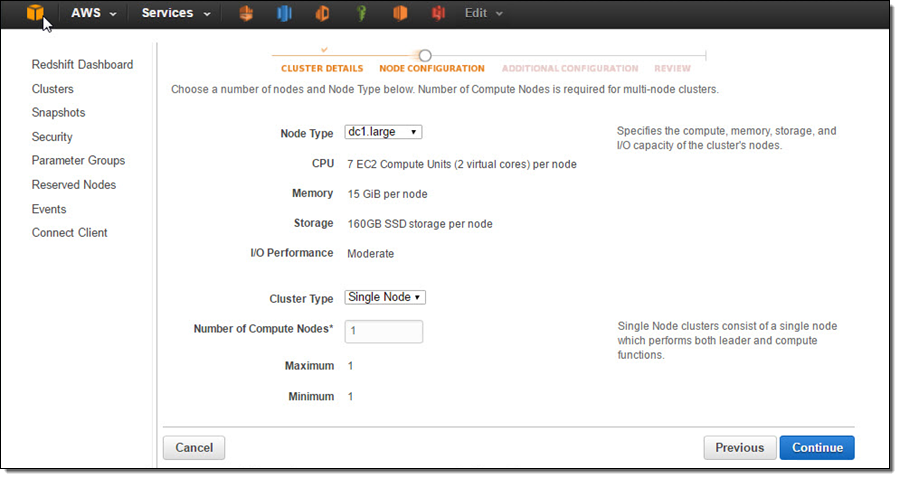Click the Previous button
Viewport: 900px width, 479px height.
(740, 448)
